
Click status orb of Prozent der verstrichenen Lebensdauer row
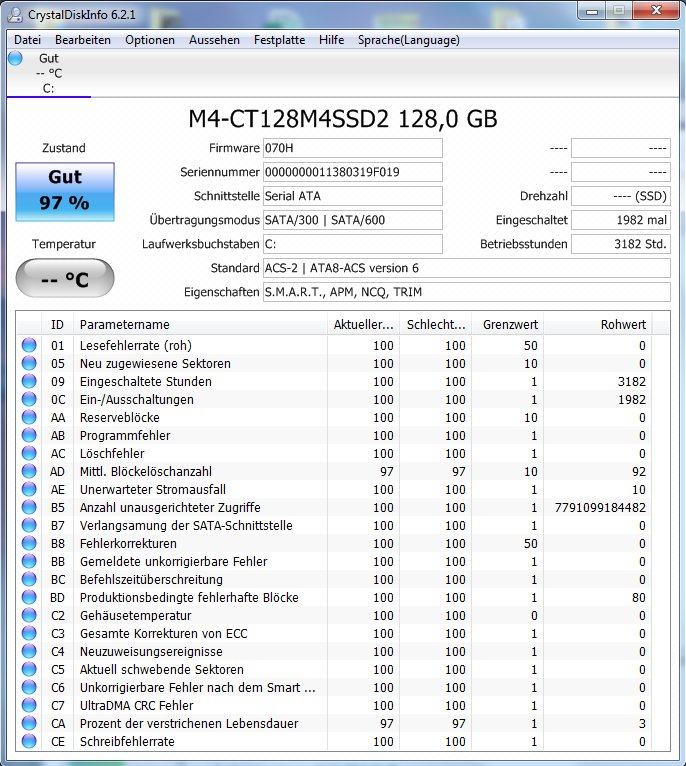[x=29, y=723]
